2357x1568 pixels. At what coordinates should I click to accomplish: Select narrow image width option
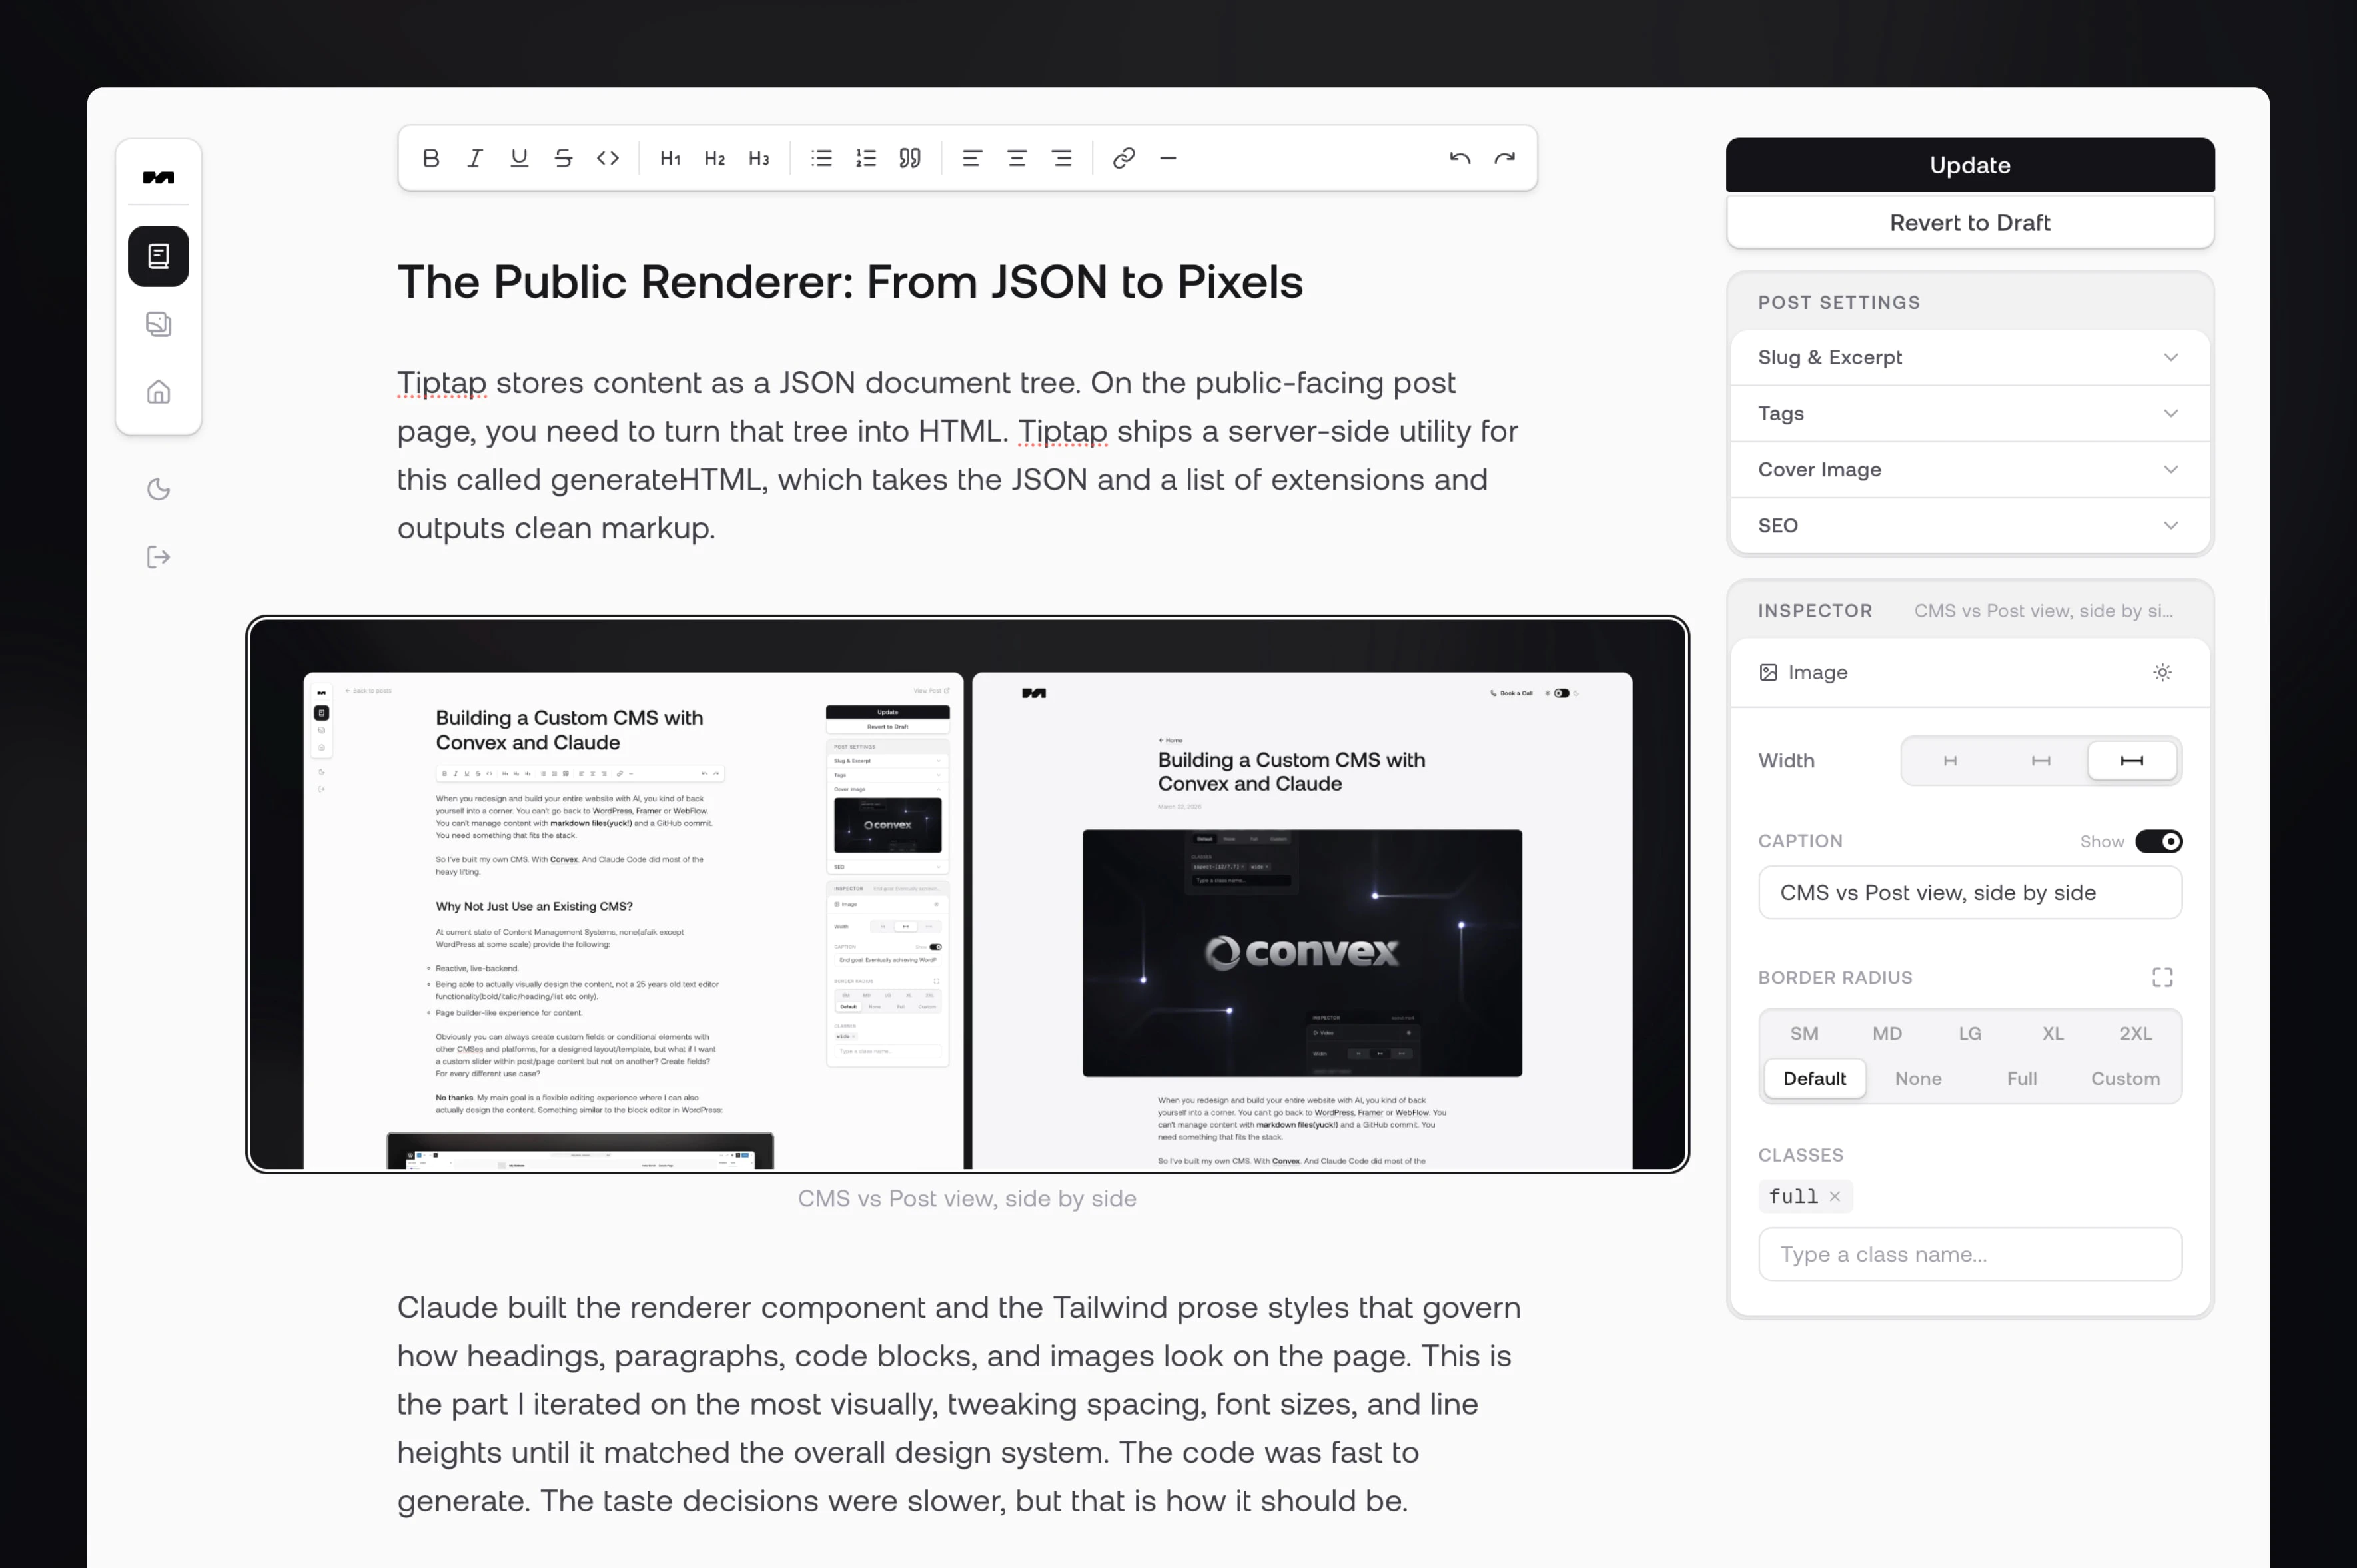1949,761
